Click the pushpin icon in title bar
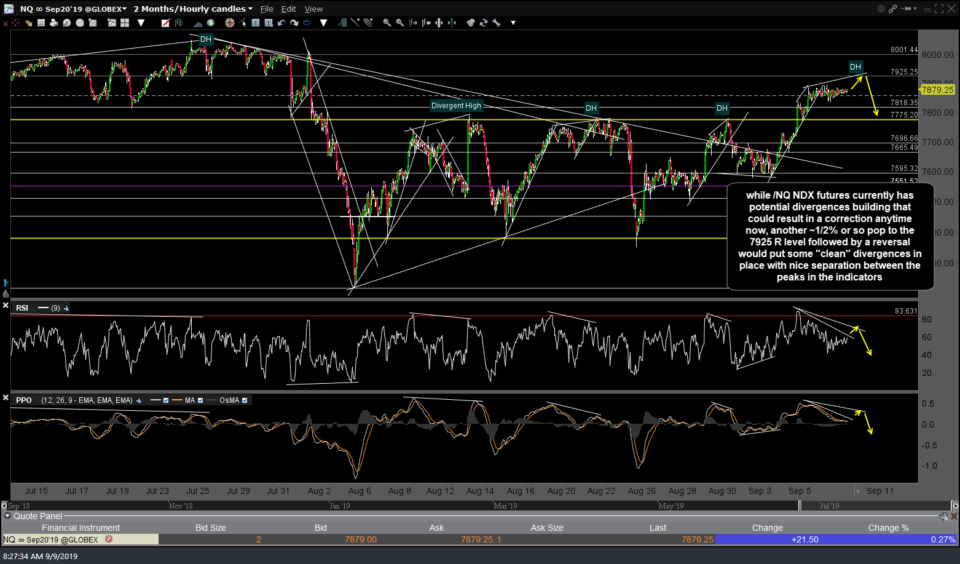The image size is (960, 564). click(906, 9)
